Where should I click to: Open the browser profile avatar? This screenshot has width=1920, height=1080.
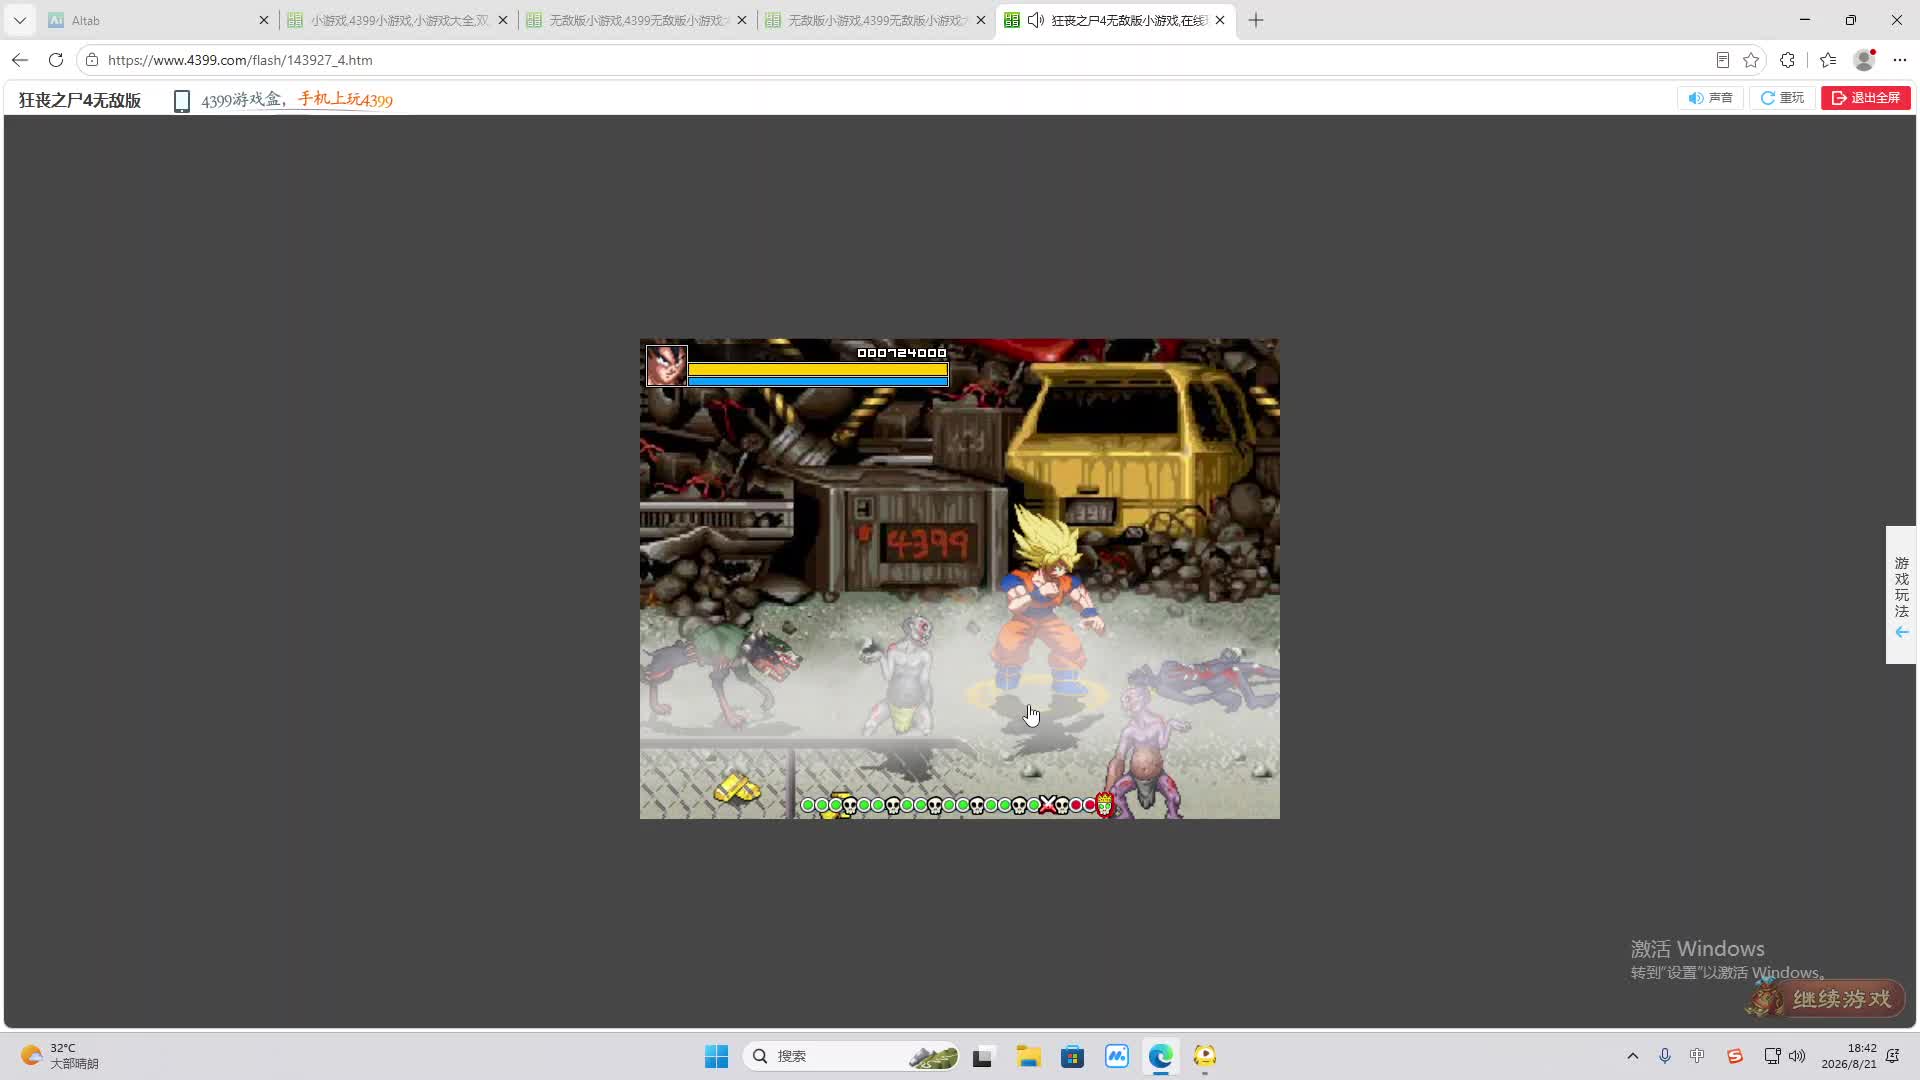tap(1864, 60)
